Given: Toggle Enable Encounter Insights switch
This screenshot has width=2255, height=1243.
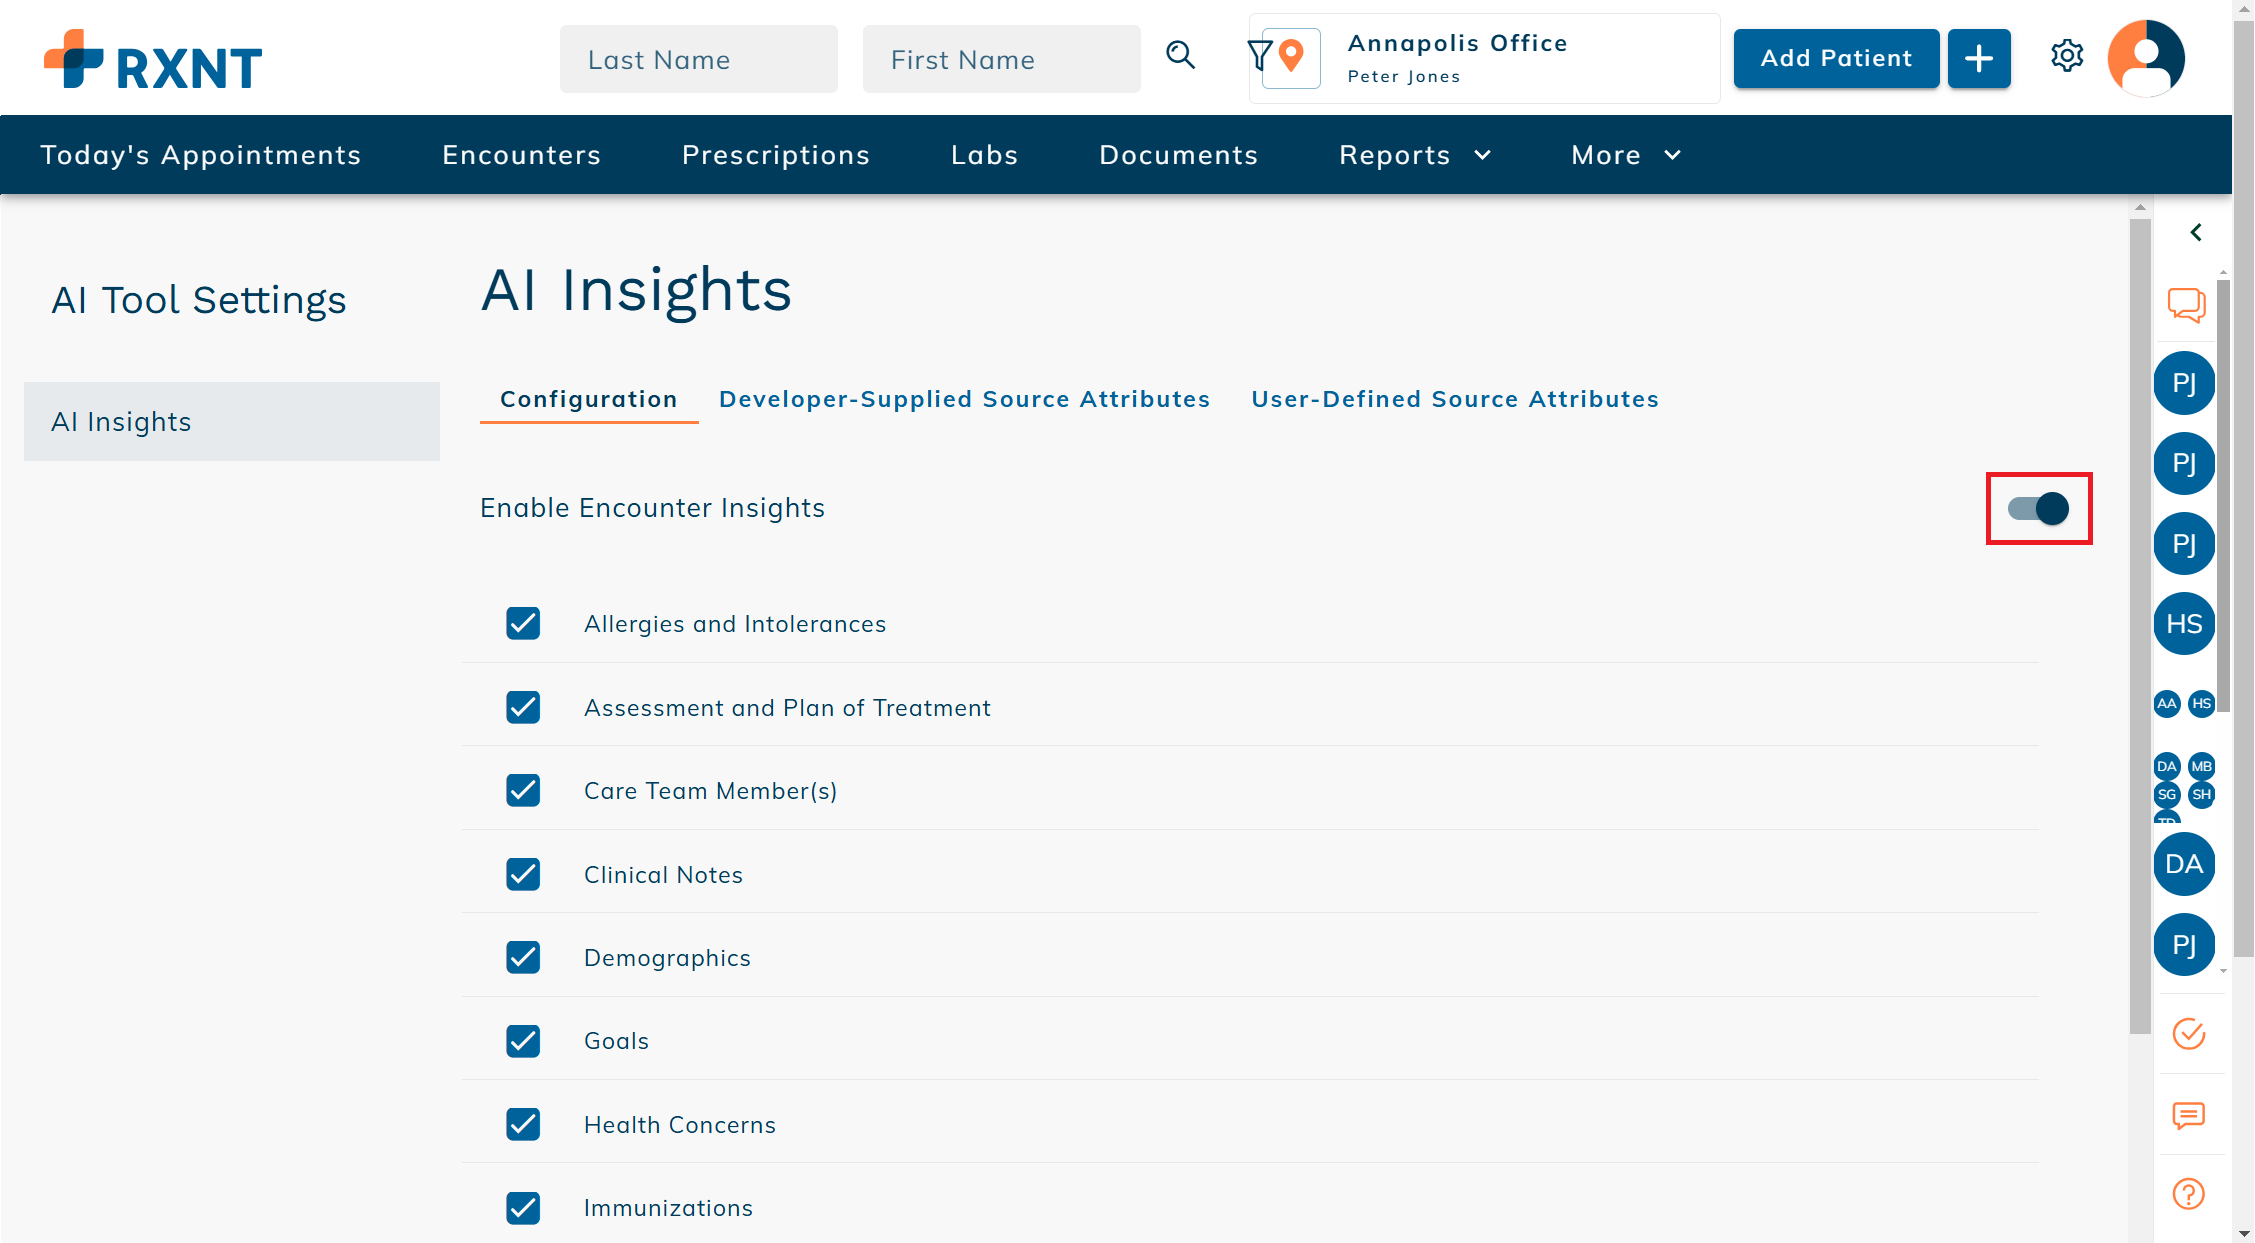Looking at the screenshot, I should tap(2038, 508).
